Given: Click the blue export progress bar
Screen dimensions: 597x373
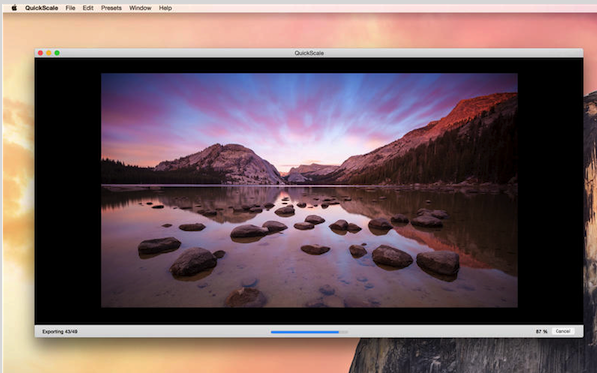Looking at the screenshot, I should [x=309, y=332].
